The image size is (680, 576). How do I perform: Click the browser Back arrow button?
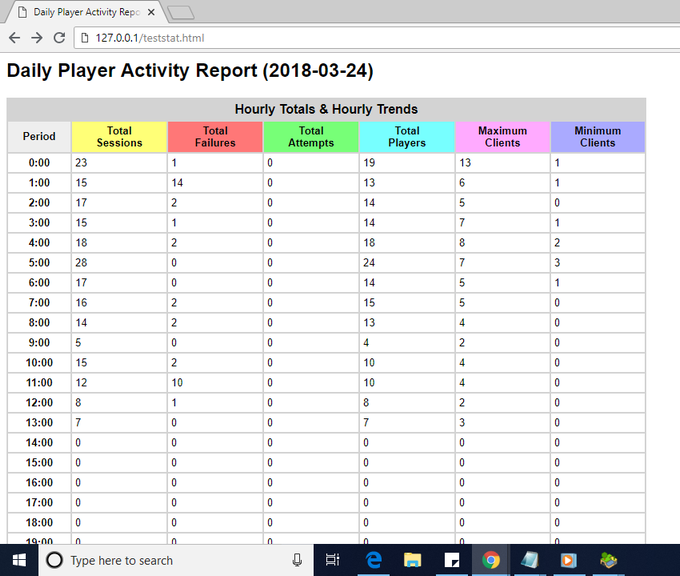14,37
